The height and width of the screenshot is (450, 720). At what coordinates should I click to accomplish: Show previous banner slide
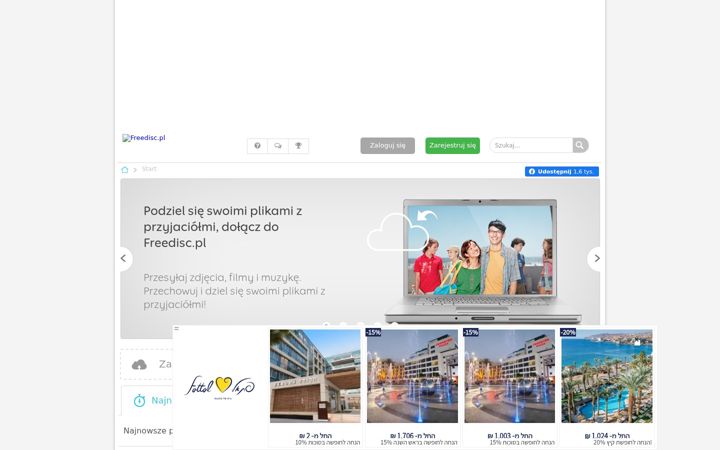point(124,259)
